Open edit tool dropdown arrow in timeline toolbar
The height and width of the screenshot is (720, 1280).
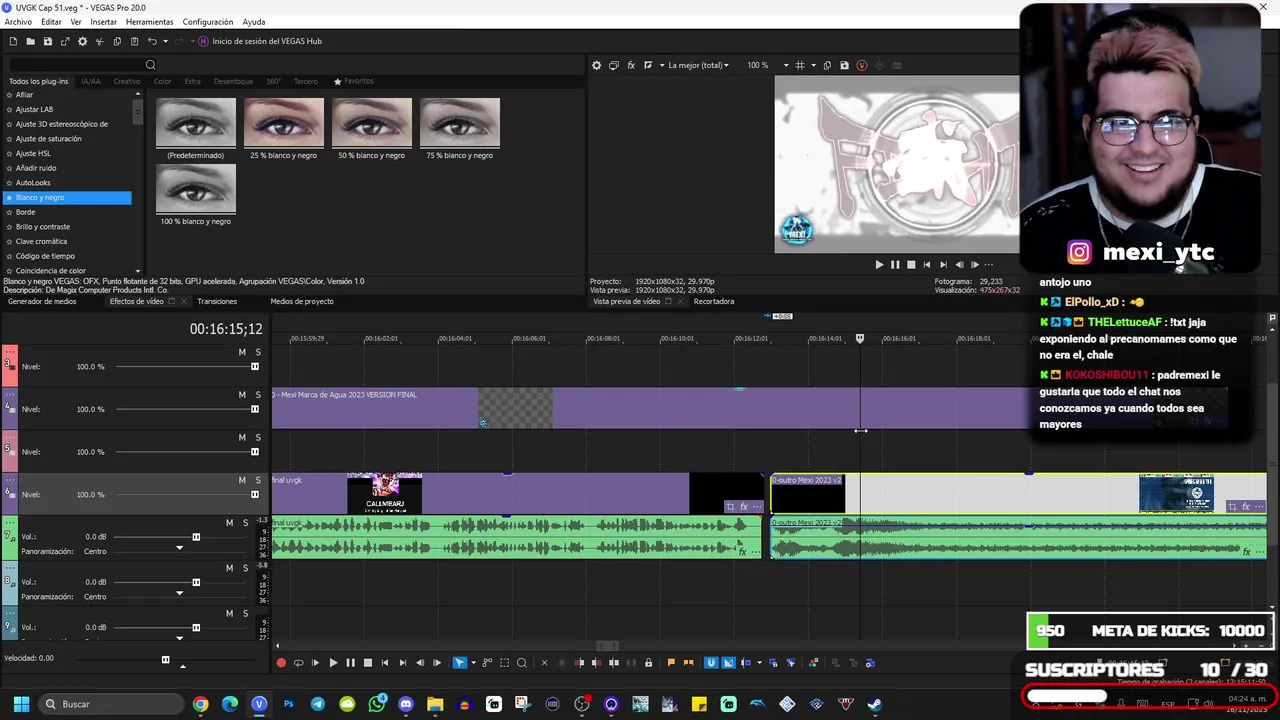(x=472, y=662)
